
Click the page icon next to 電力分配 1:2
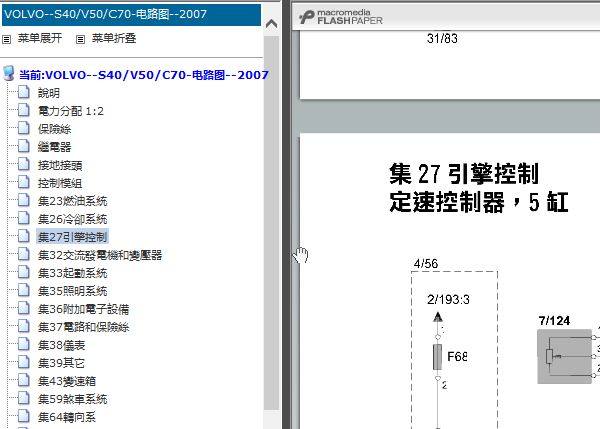[24, 110]
